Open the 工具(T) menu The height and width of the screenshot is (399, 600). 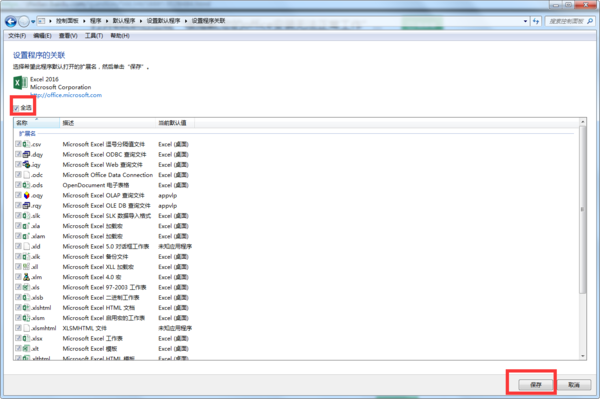(94, 36)
